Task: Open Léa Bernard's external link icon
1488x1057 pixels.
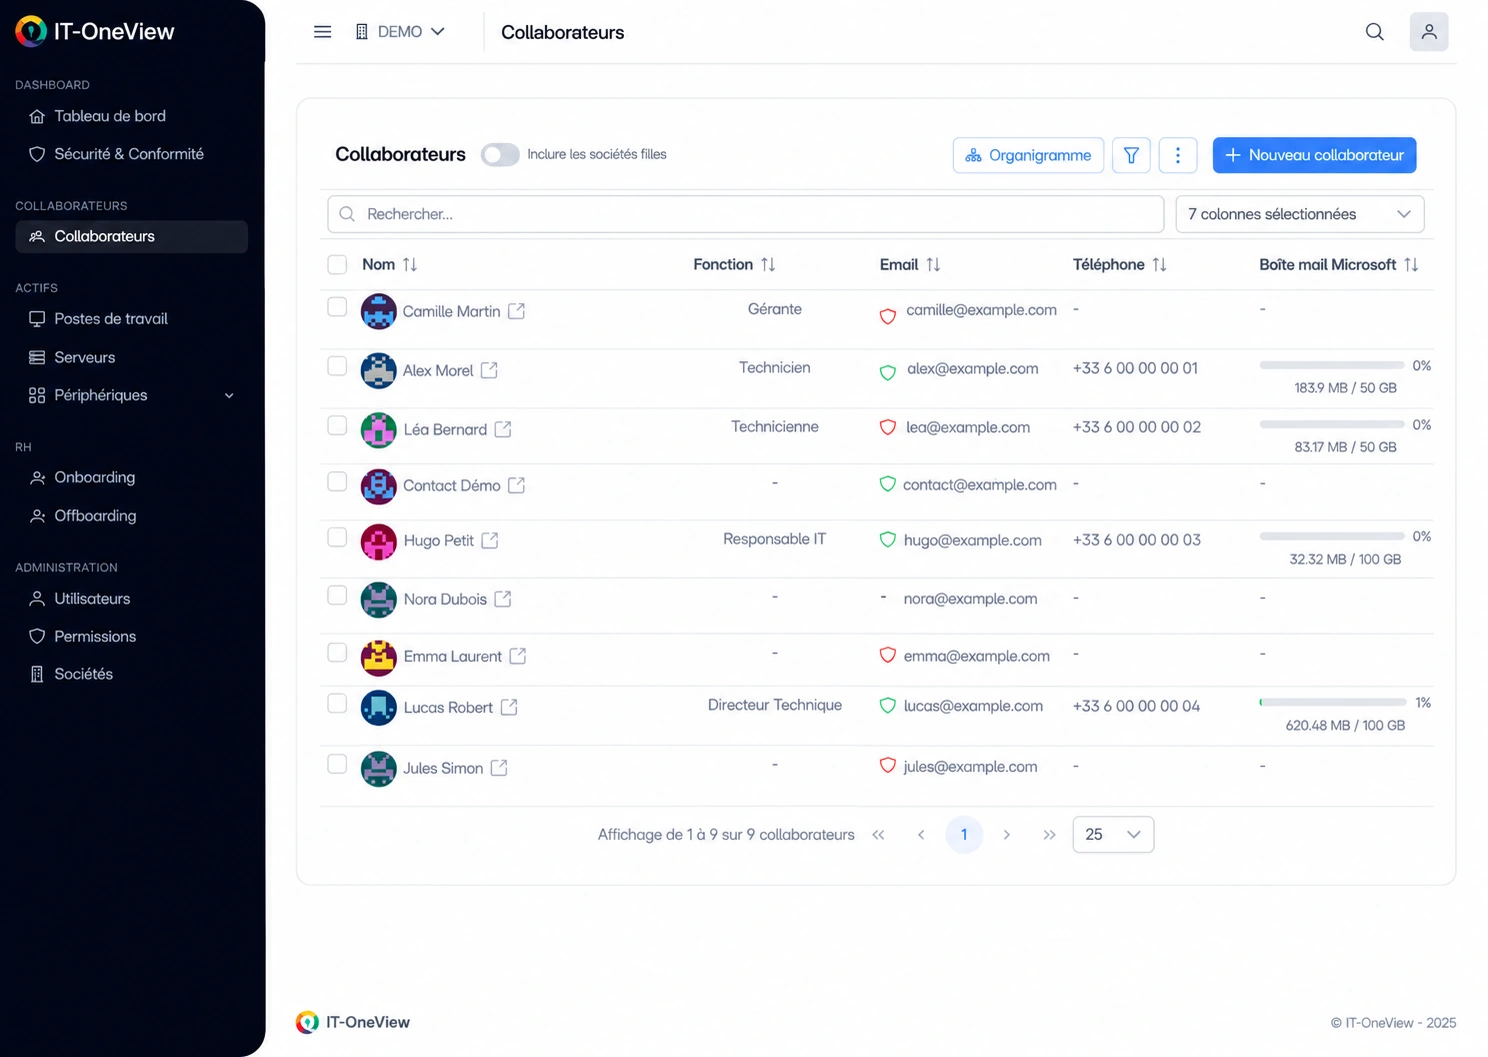Action: 503,429
